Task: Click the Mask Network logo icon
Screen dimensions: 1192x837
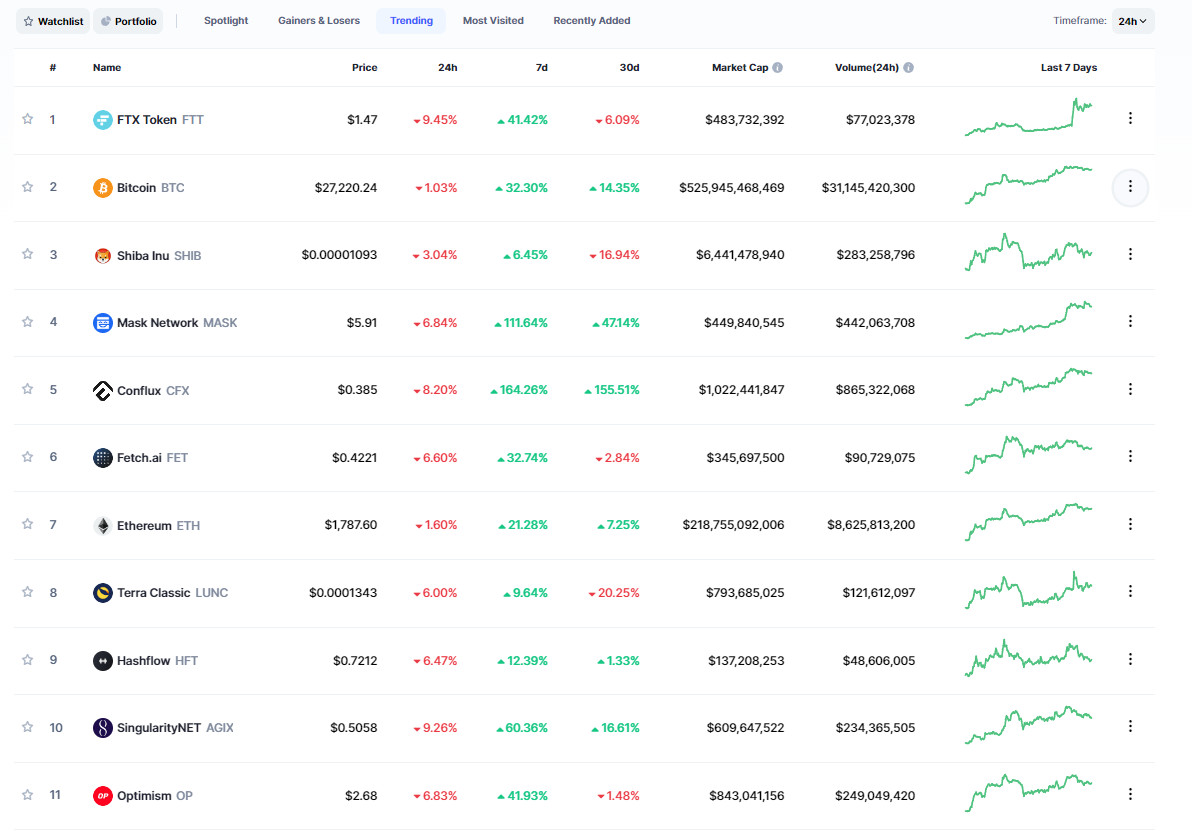Action: (x=102, y=323)
